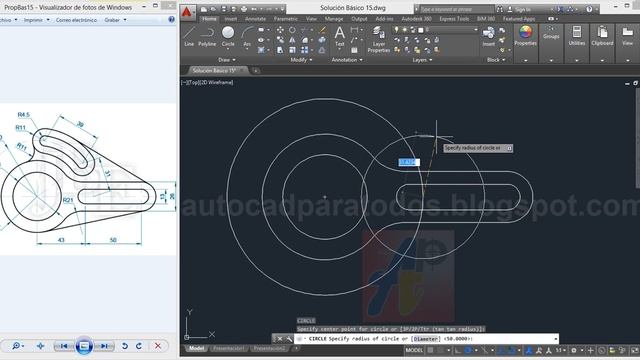The width and height of the screenshot is (640, 360).
Task: Open the Text annotation tool
Action: (x=340, y=36)
